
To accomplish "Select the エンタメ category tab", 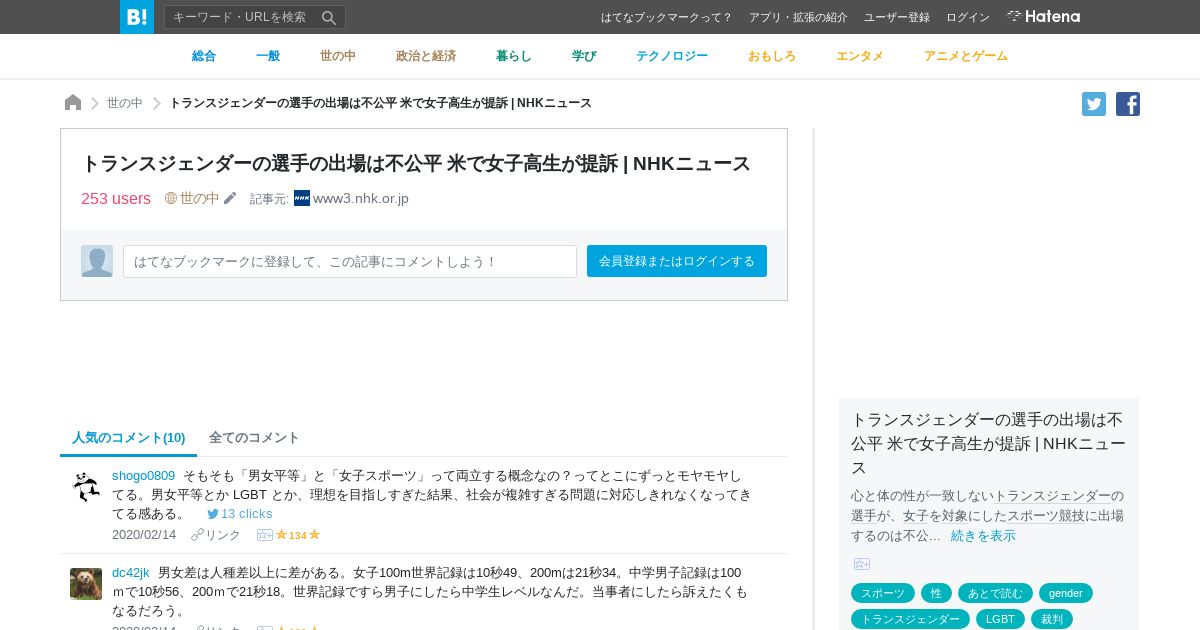I will coord(860,56).
